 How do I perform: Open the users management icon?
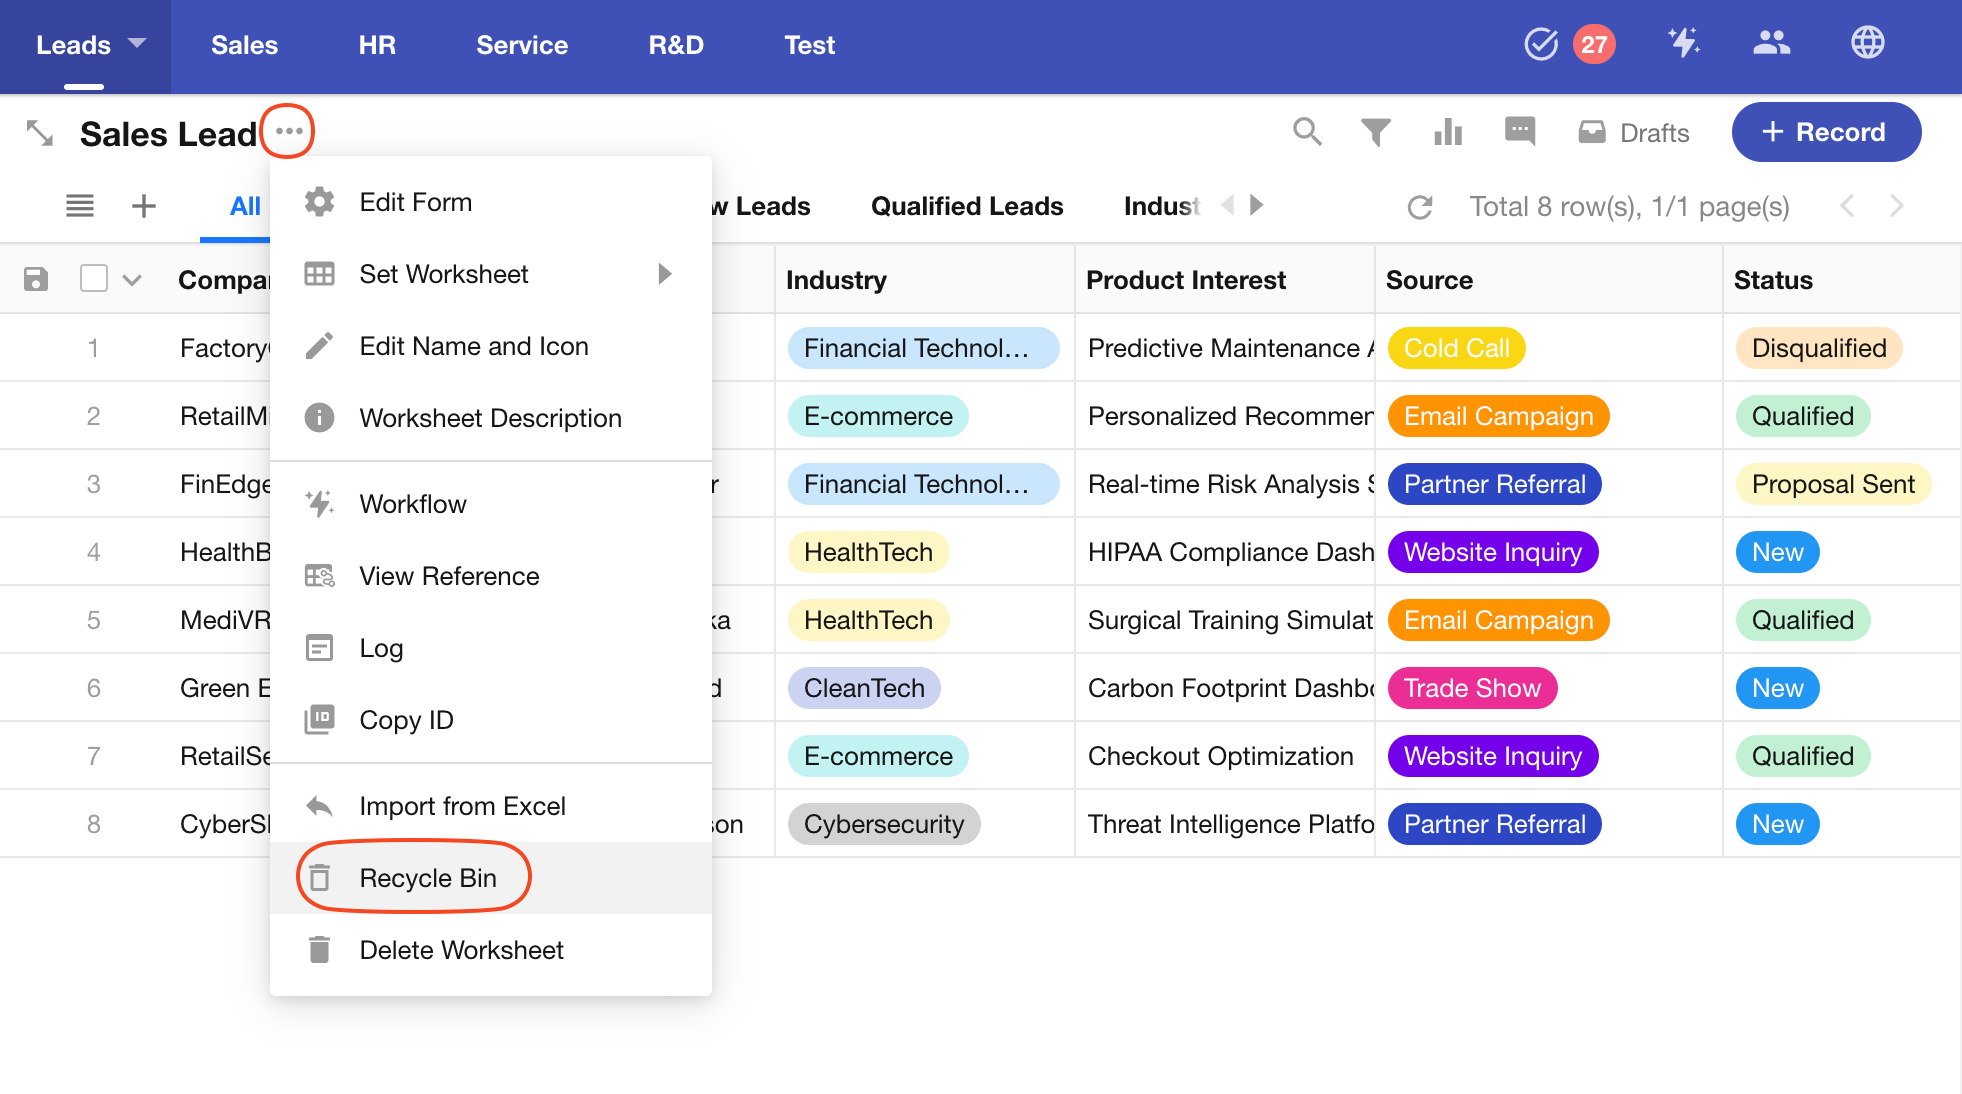coord(1771,44)
